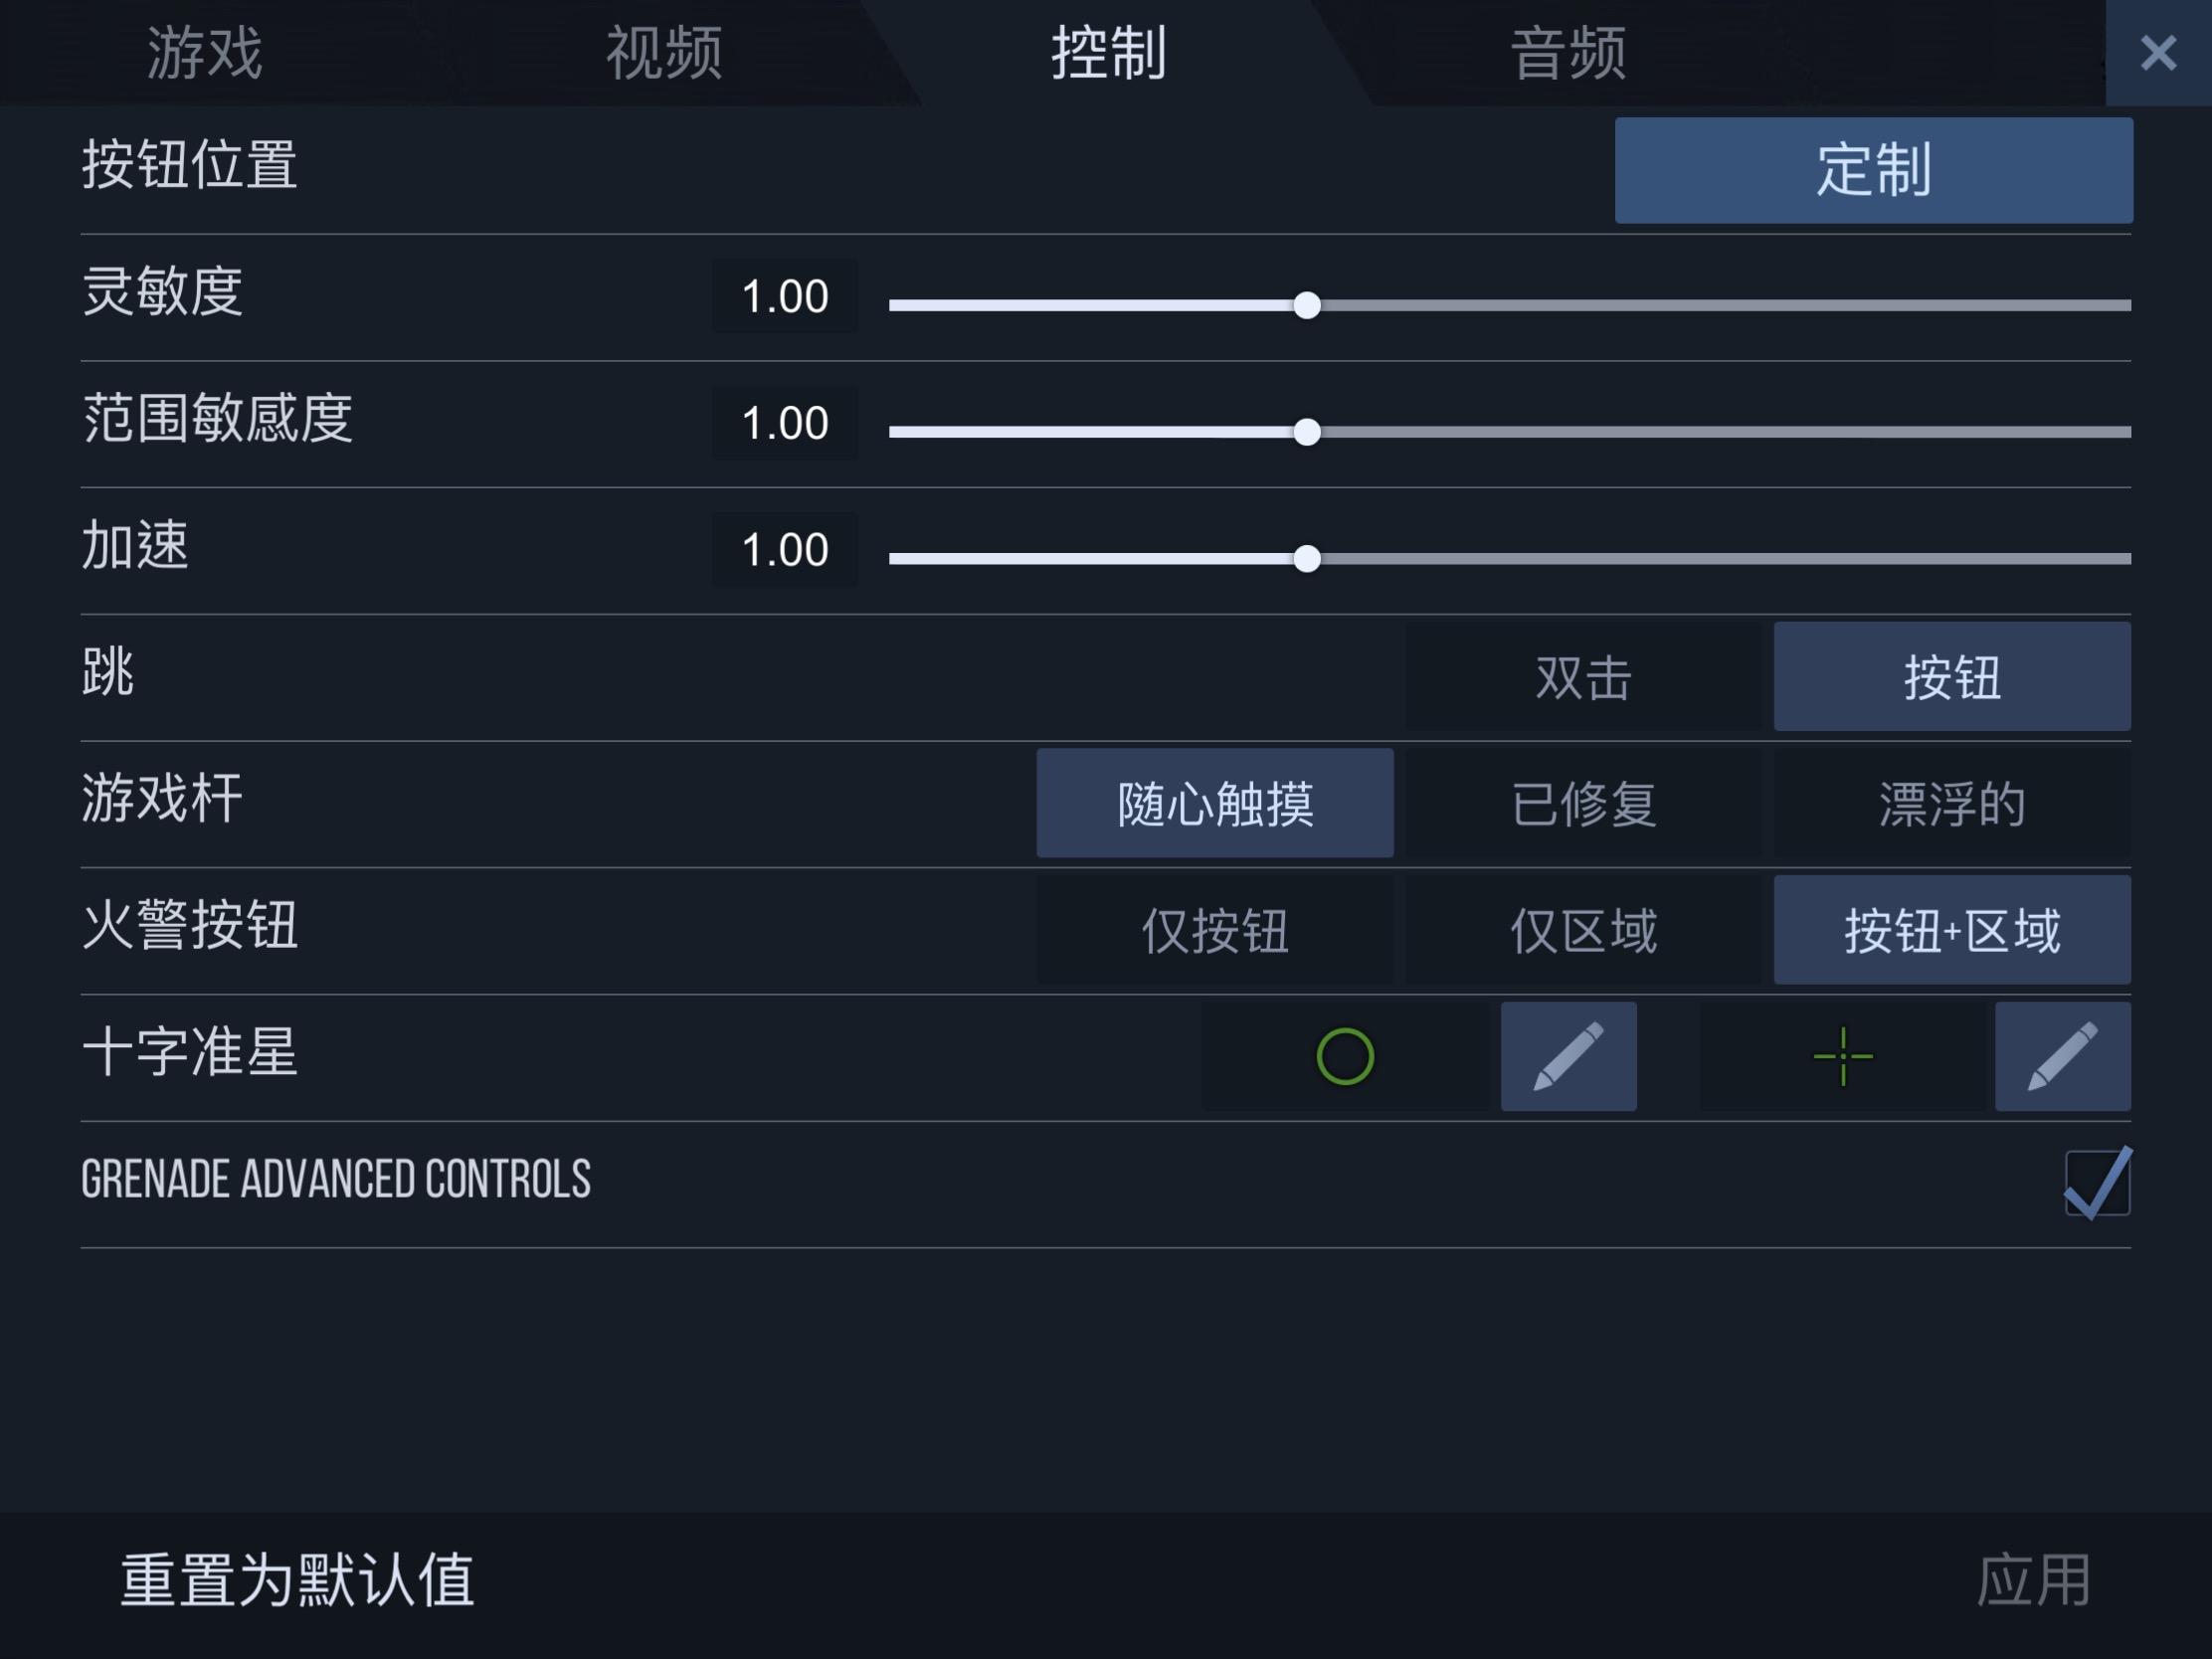Select the green circle crosshair preview

(1345, 1056)
